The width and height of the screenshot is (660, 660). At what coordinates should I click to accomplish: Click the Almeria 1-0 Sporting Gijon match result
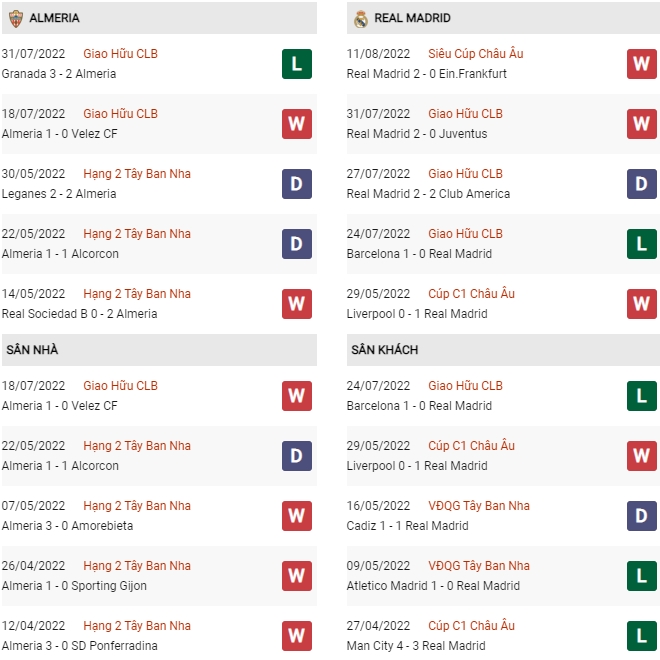coord(74,586)
